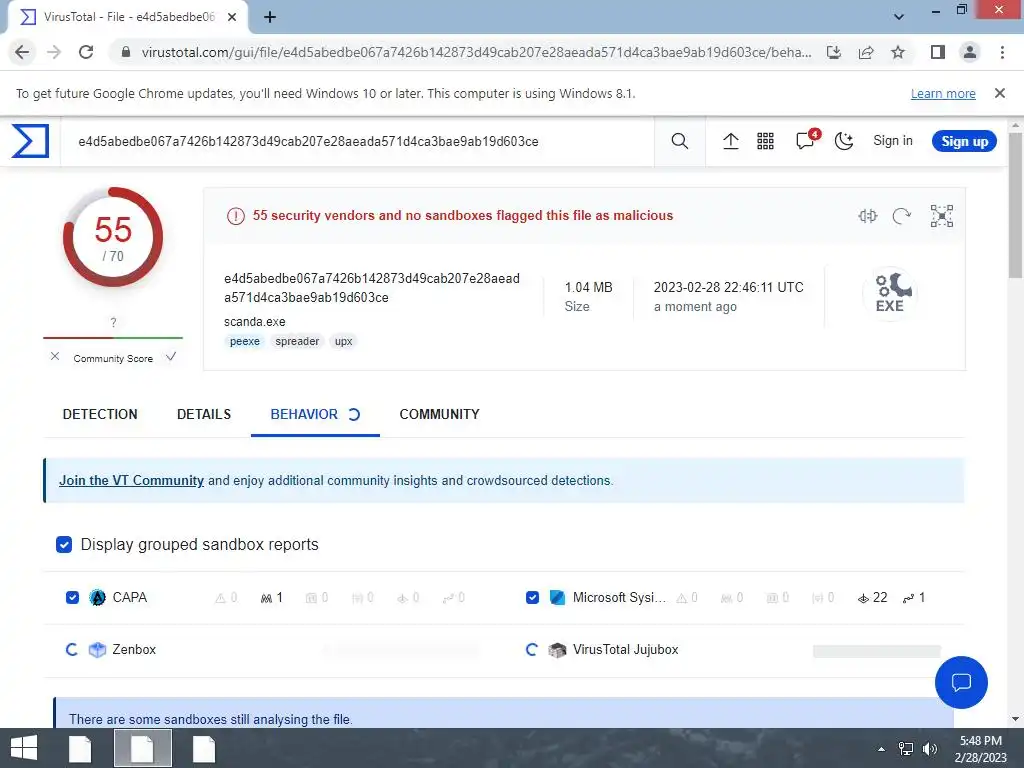
Task: Open the network tray icon
Action: pyautogui.click(x=906, y=748)
